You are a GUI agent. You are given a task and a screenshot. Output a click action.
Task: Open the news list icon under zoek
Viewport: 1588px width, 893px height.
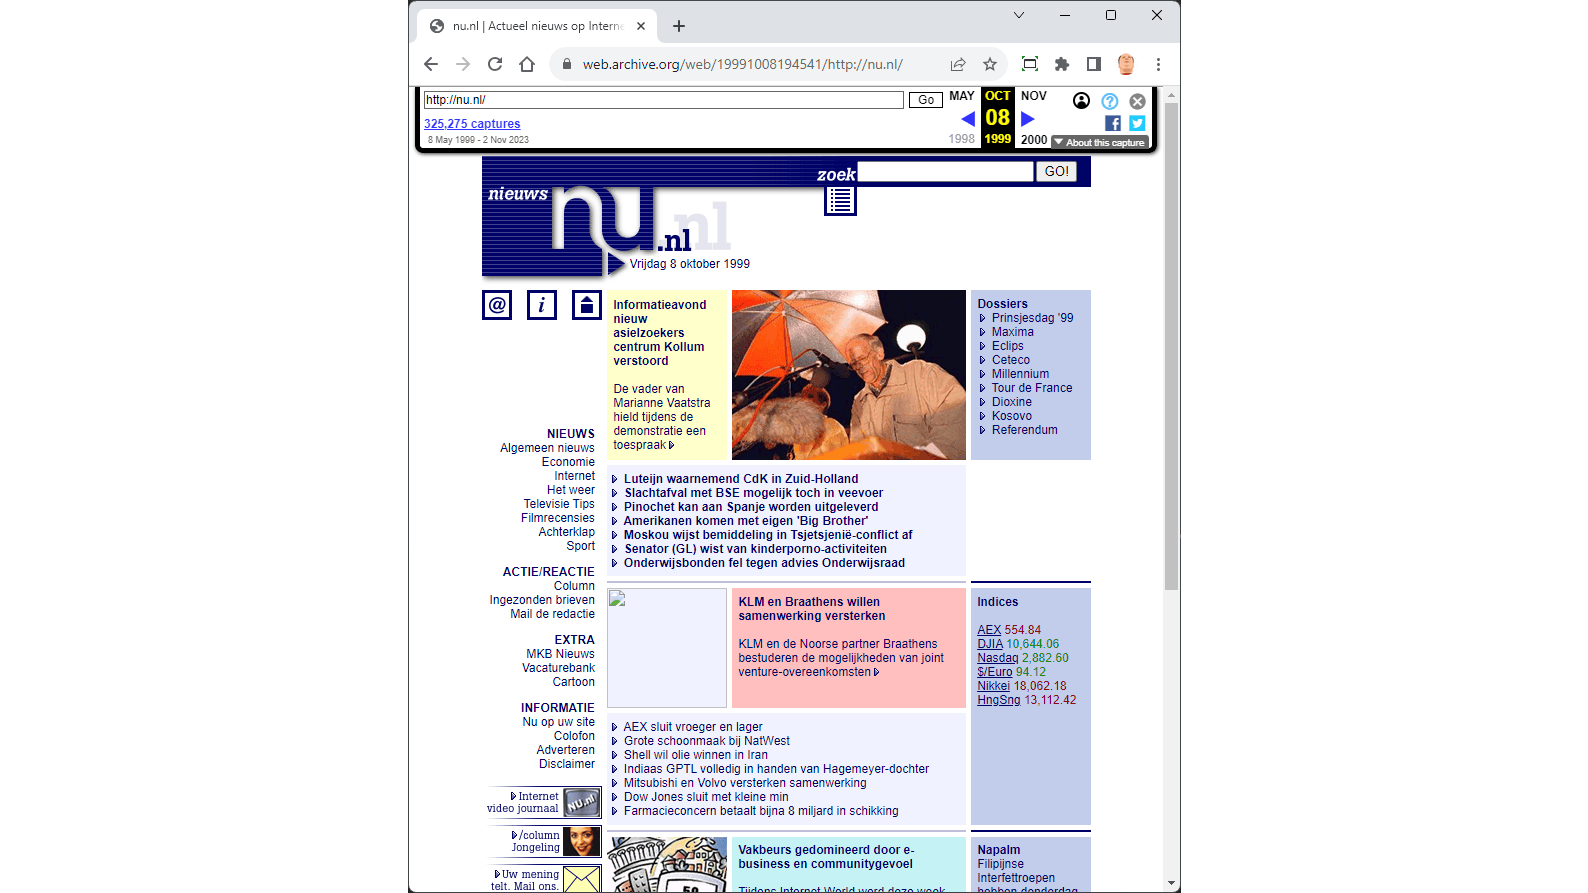[x=840, y=200]
